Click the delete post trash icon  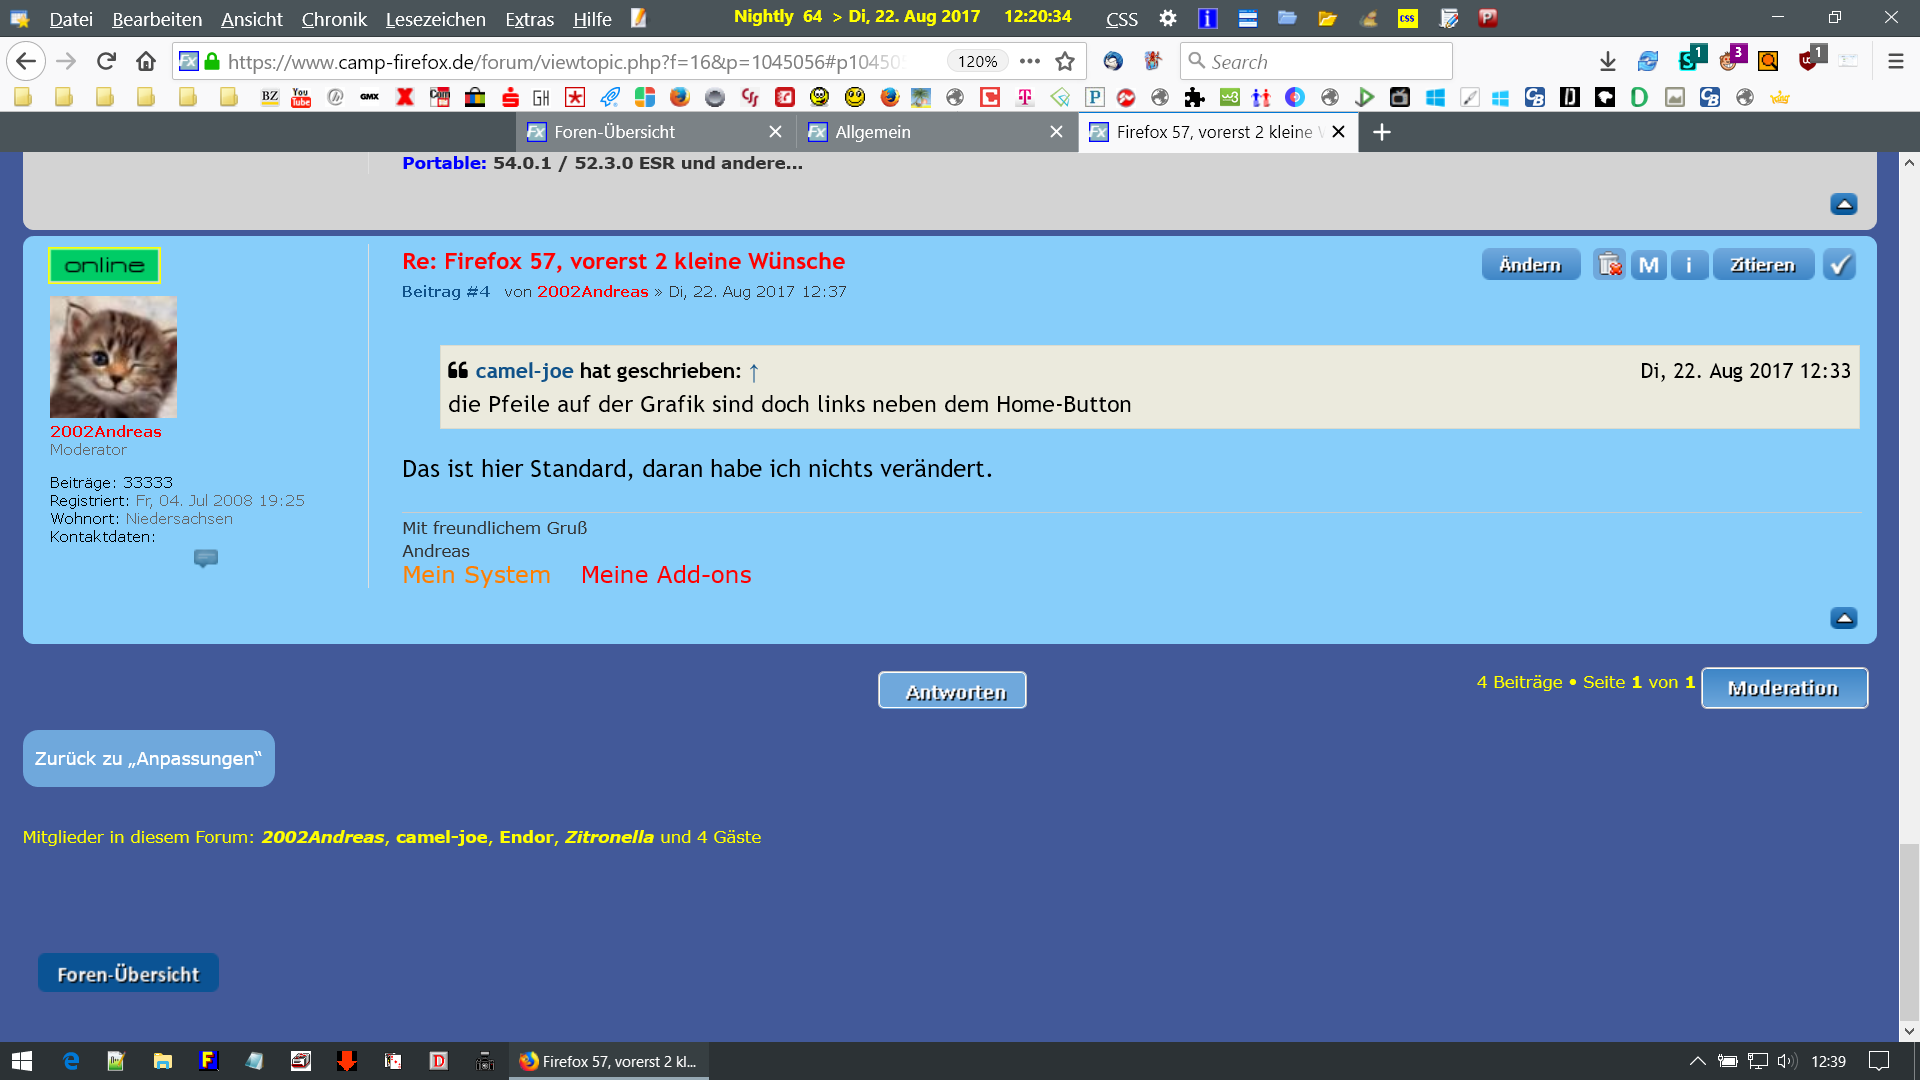tap(1609, 265)
